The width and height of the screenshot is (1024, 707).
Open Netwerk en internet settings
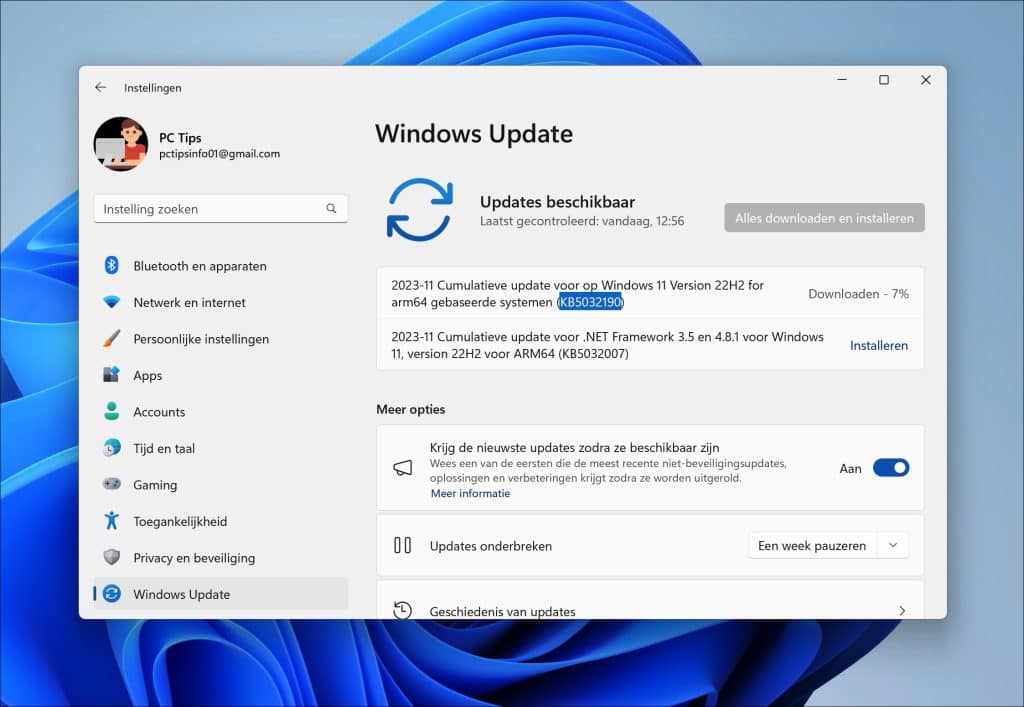[221, 302]
